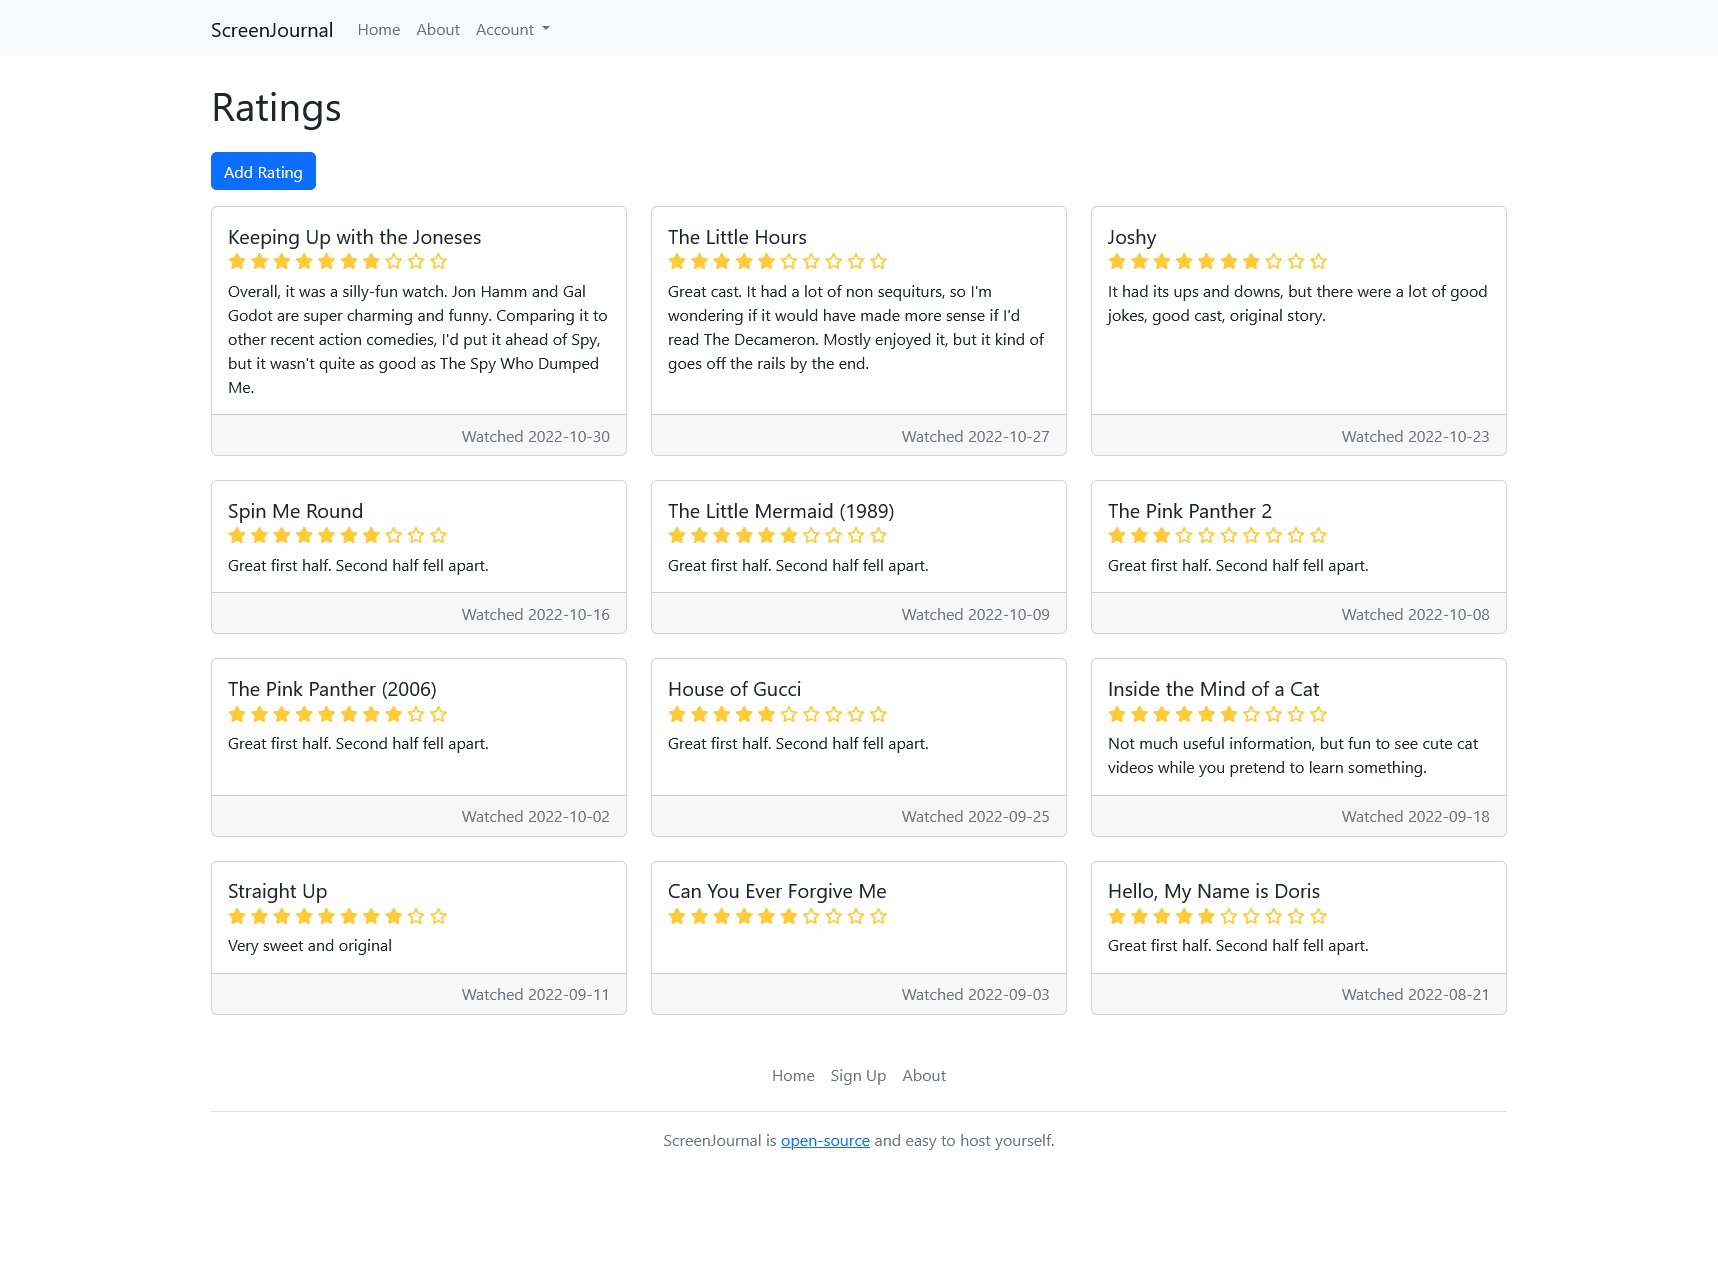Click the ScreenJournal brand logo text
Image resolution: width=1718 pixels, height=1286 pixels.
(x=272, y=30)
